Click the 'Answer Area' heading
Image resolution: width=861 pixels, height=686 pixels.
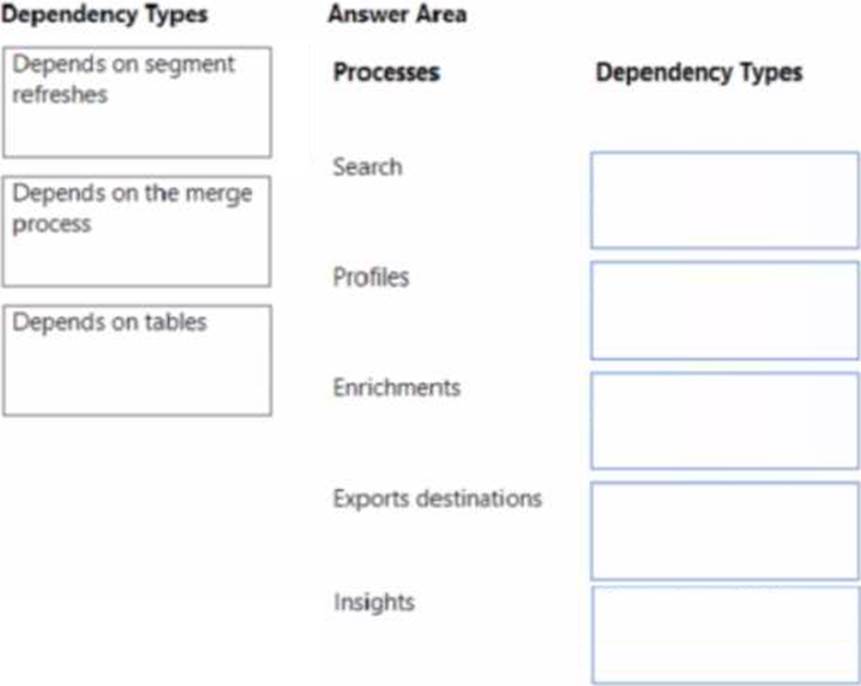pos(398,14)
